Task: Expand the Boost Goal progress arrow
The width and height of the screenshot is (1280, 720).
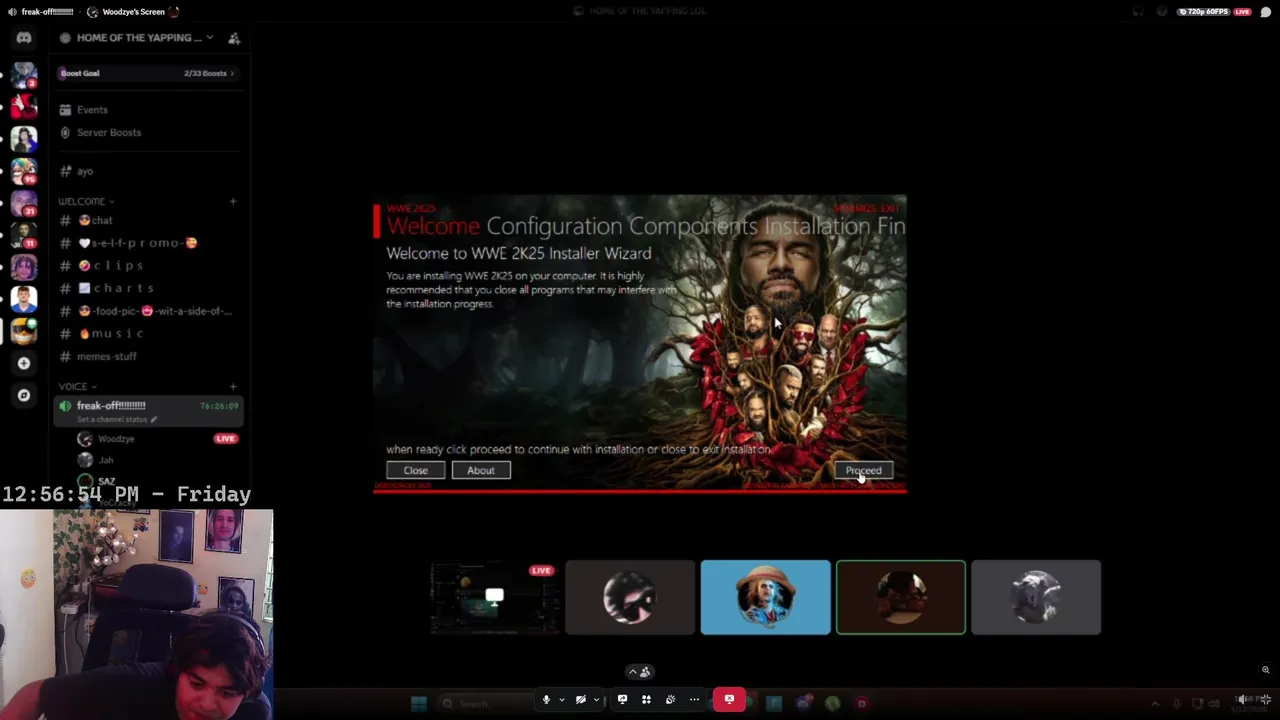Action: point(233,73)
